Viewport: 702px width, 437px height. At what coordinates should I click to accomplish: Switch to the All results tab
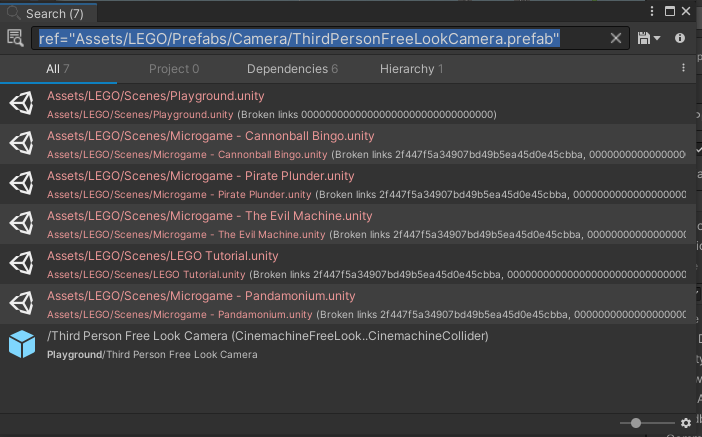coord(57,69)
